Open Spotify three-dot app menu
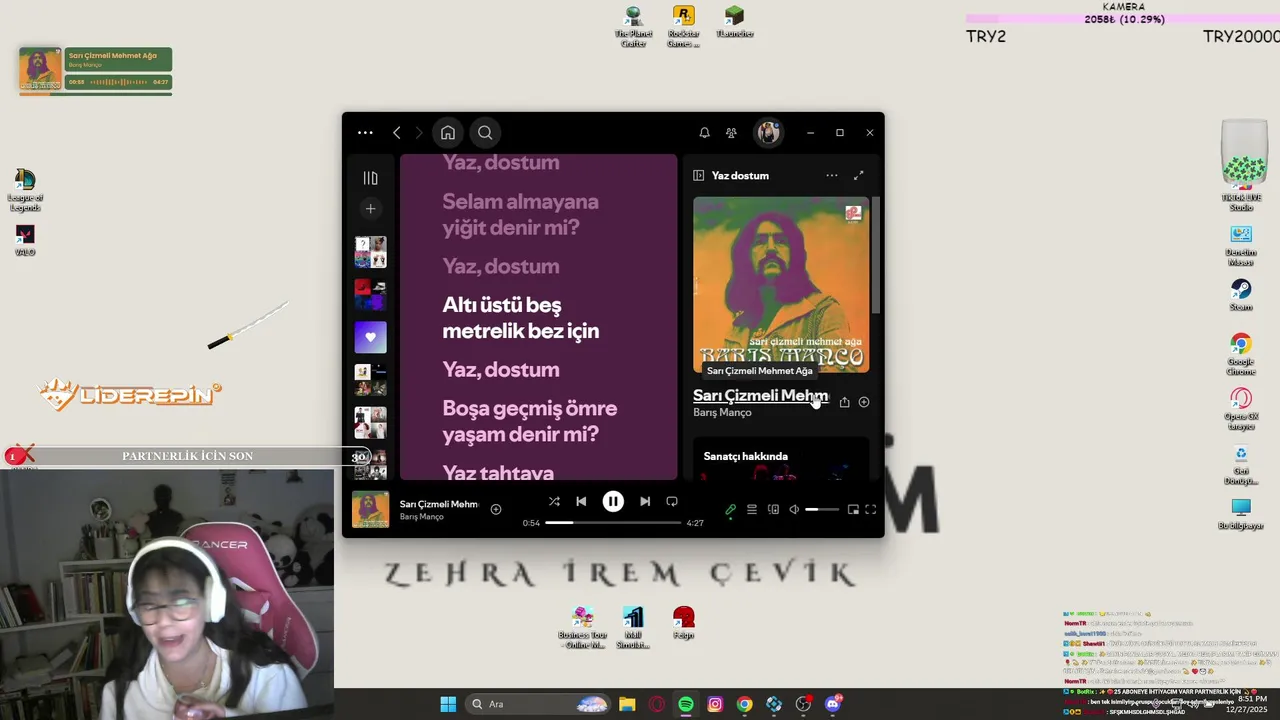 coord(365,133)
